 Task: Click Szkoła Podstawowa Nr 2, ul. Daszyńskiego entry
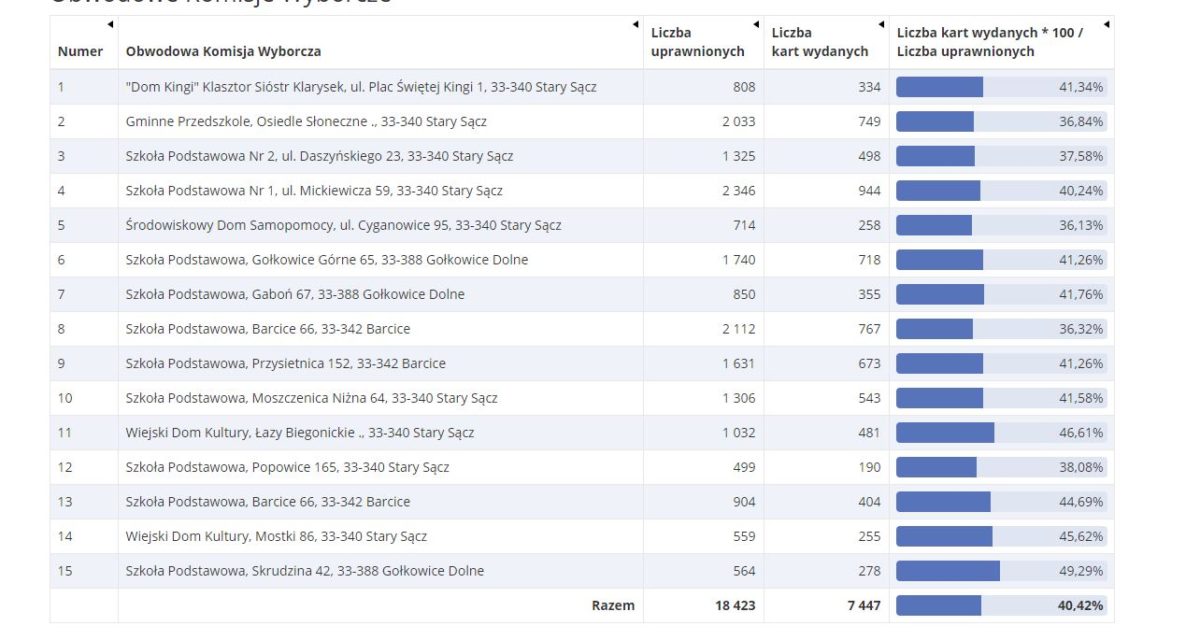point(319,156)
